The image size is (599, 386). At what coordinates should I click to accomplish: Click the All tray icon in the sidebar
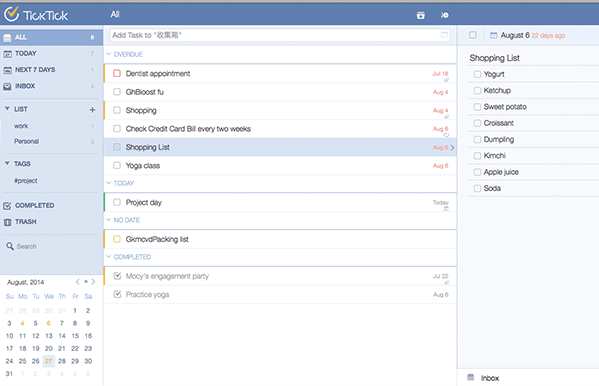coord(7,37)
